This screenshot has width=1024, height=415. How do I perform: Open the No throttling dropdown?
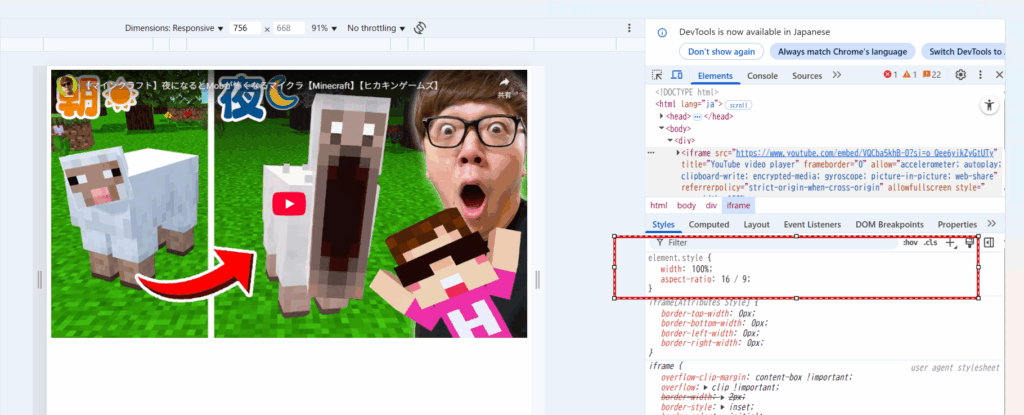click(375, 28)
